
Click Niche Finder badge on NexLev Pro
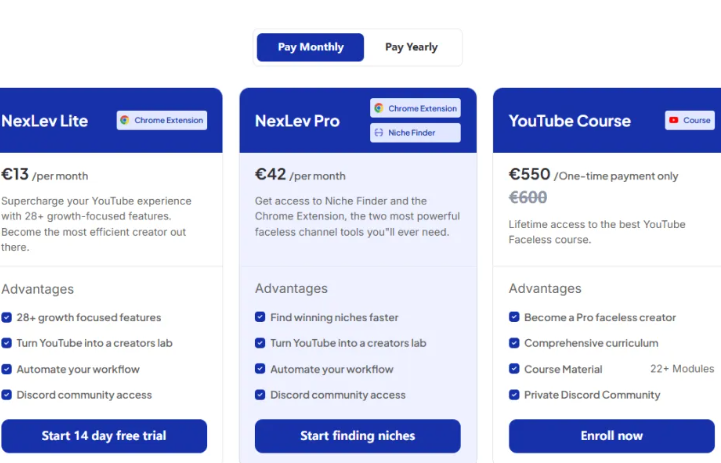tap(415, 132)
